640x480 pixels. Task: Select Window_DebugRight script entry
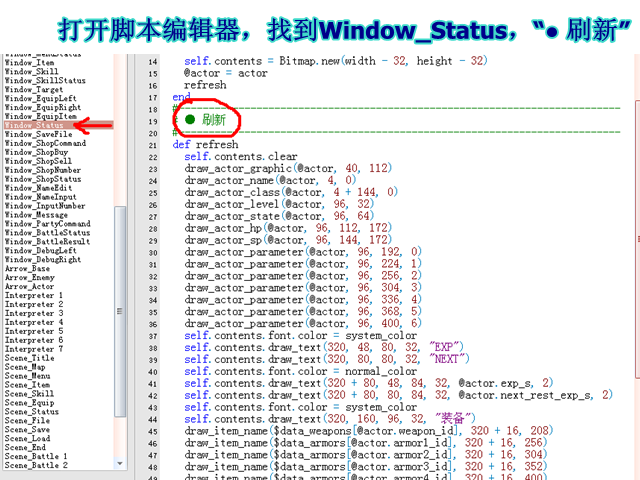[x=43, y=260]
